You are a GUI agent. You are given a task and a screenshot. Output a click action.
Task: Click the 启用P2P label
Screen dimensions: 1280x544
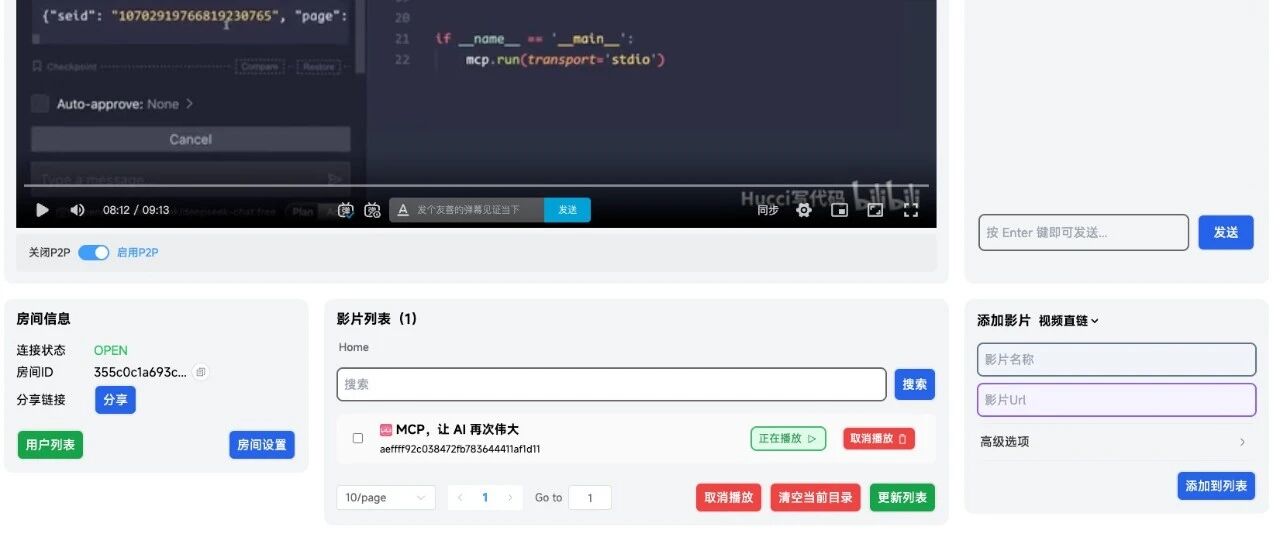click(x=137, y=253)
